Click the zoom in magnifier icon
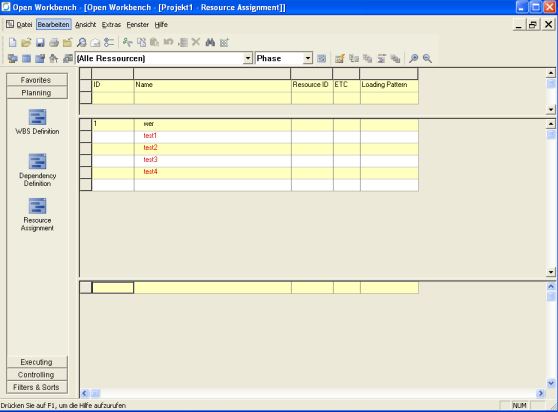The height and width of the screenshot is (412, 558). pos(413,58)
